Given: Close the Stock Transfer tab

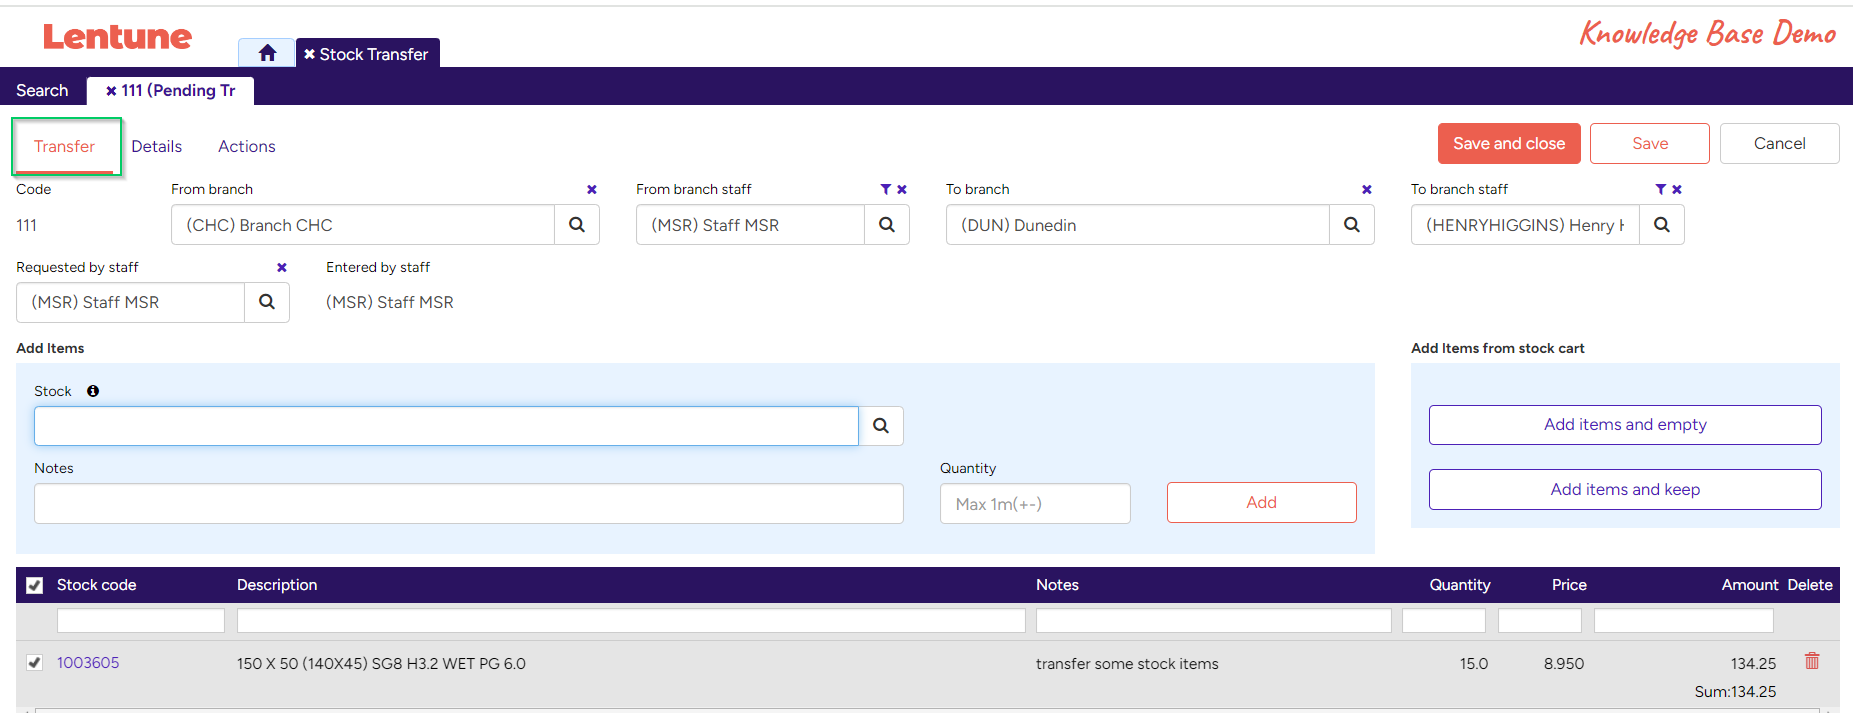Looking at the screenshot, I should 310,54.
